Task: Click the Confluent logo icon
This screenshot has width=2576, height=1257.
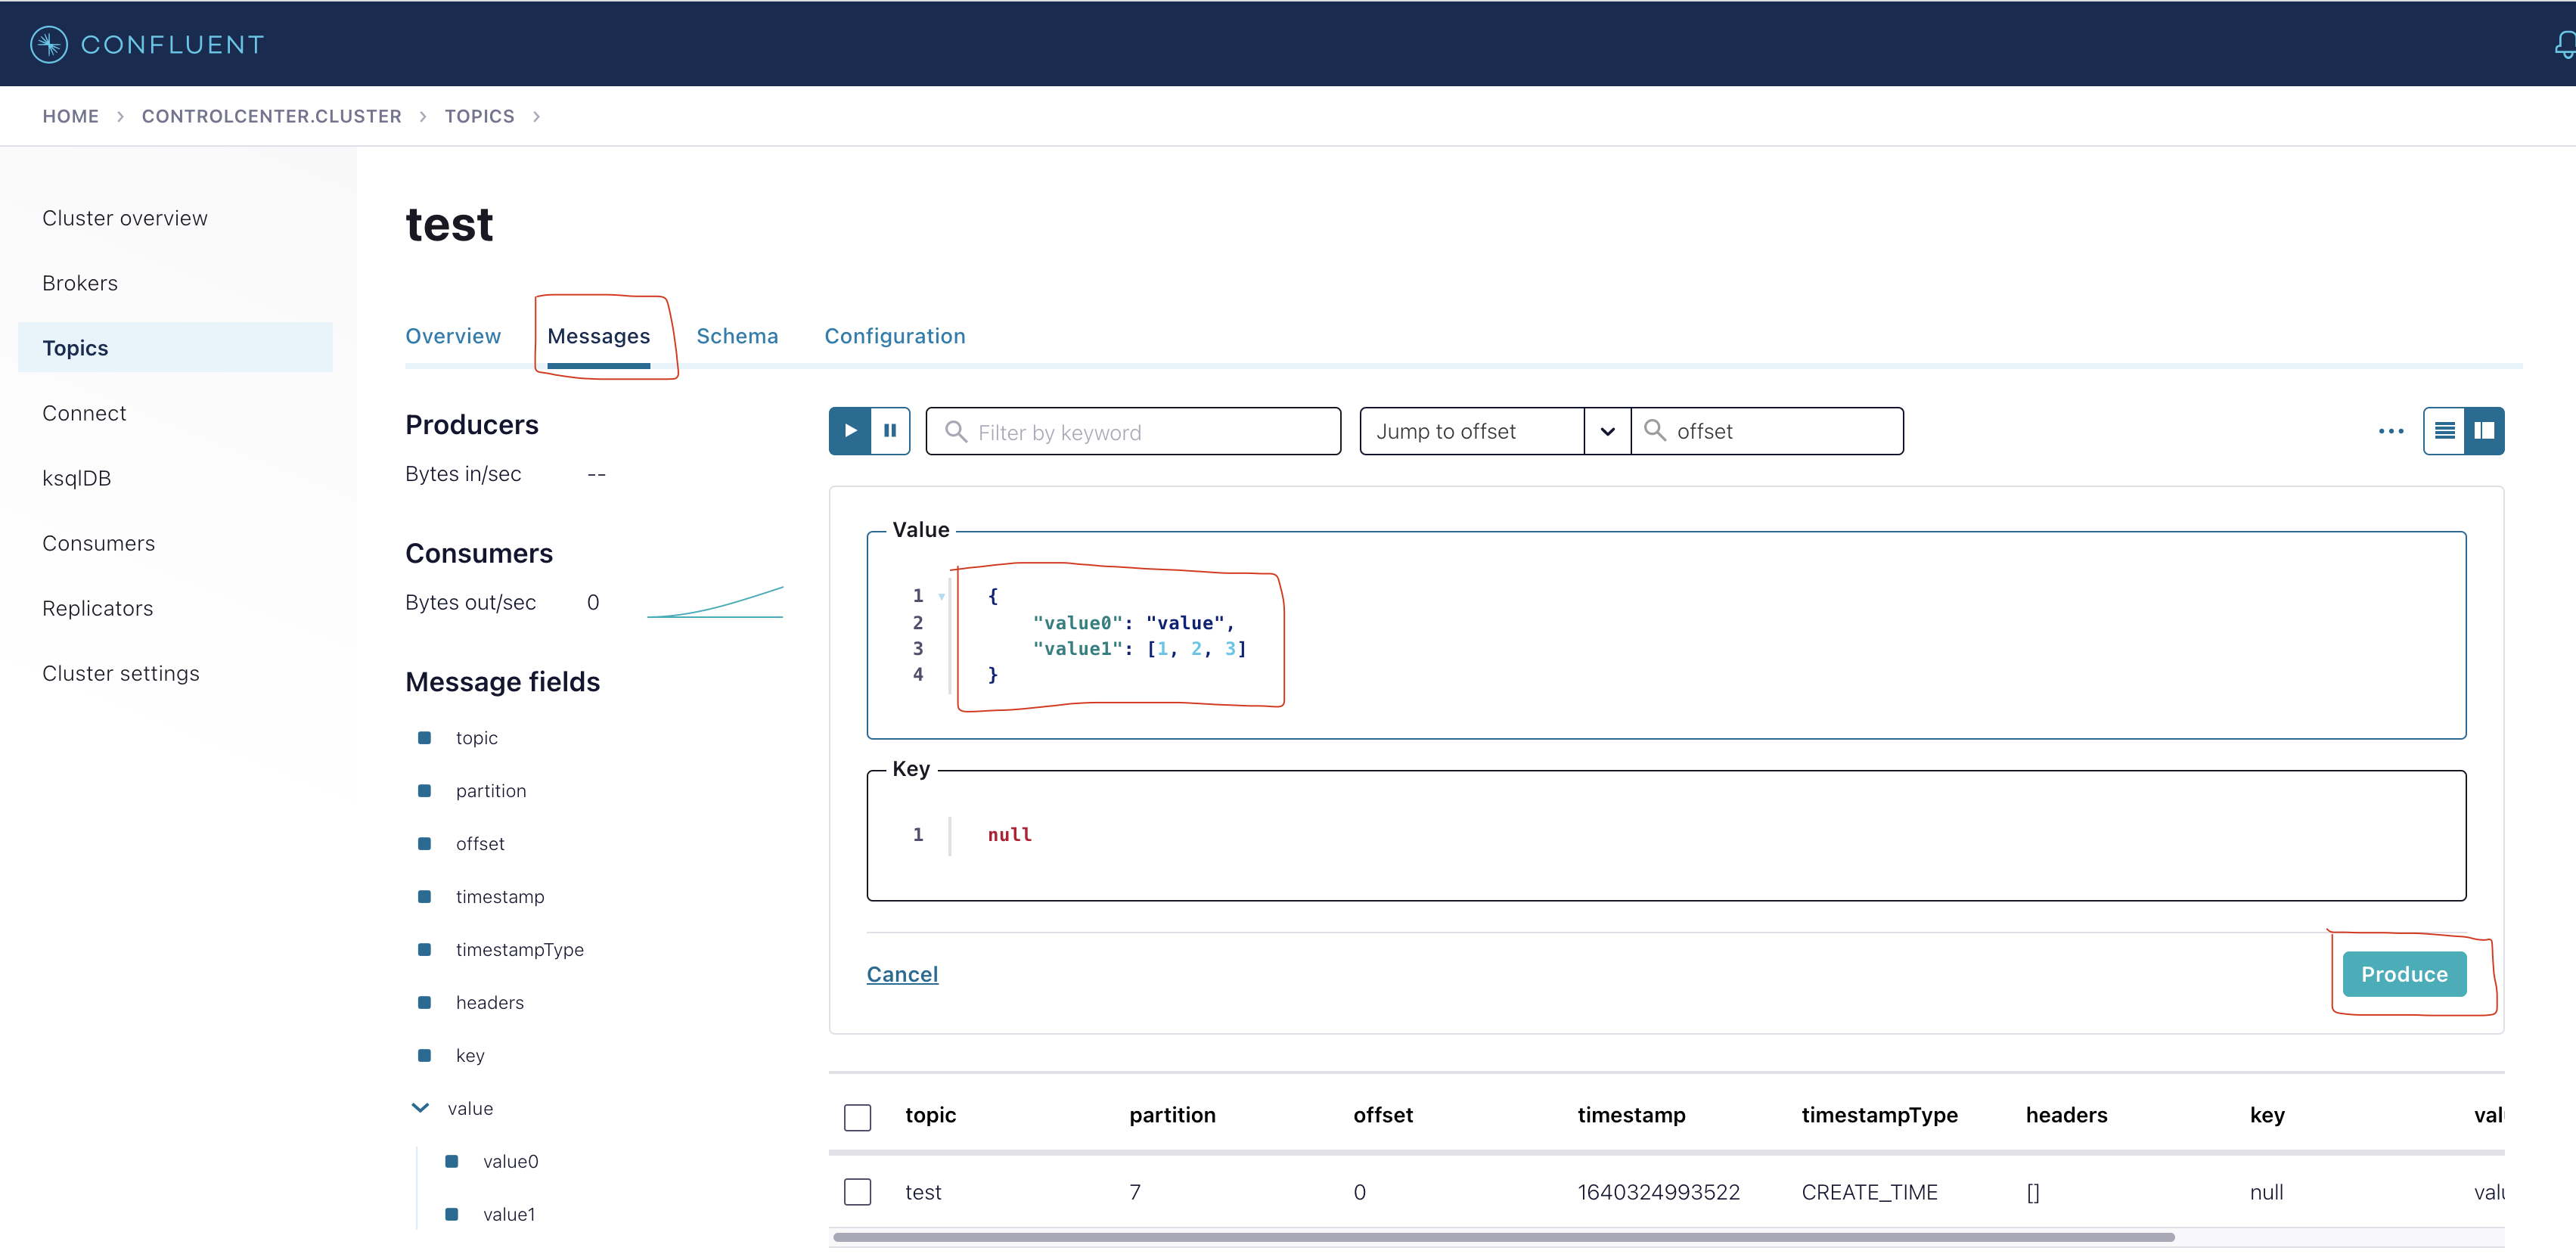Action: (49, 44)
